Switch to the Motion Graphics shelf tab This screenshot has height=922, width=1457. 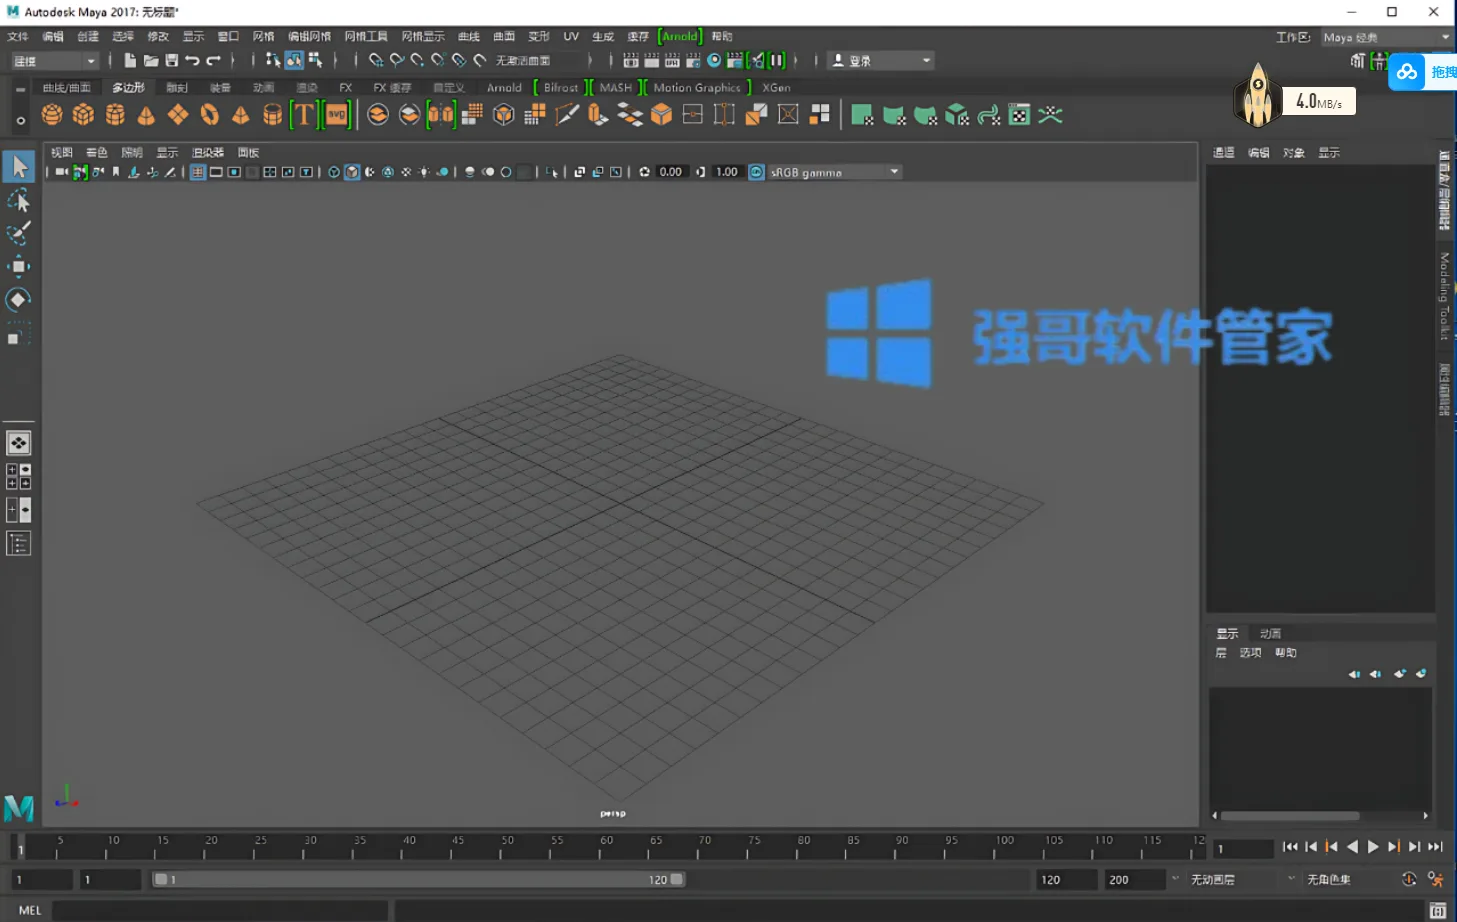[x=697, y=88]
